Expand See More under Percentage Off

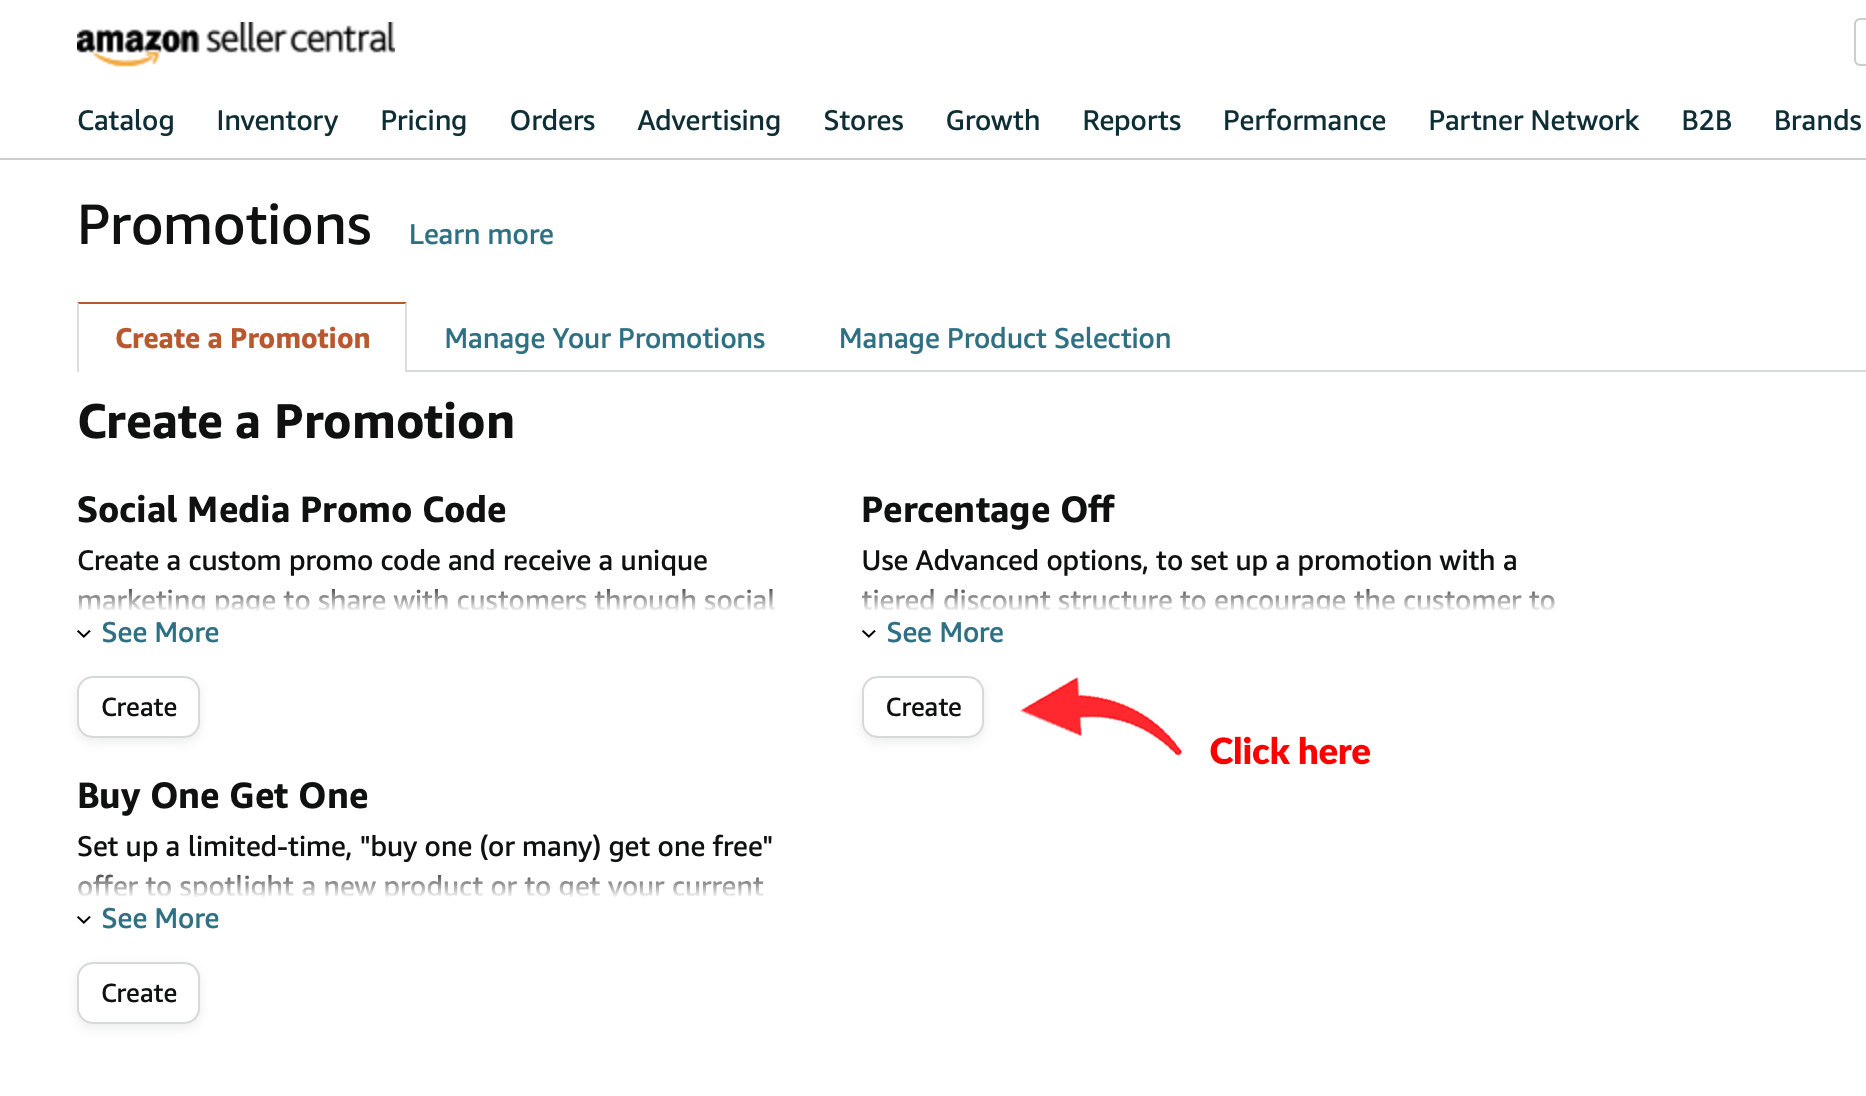click(933, 633)
